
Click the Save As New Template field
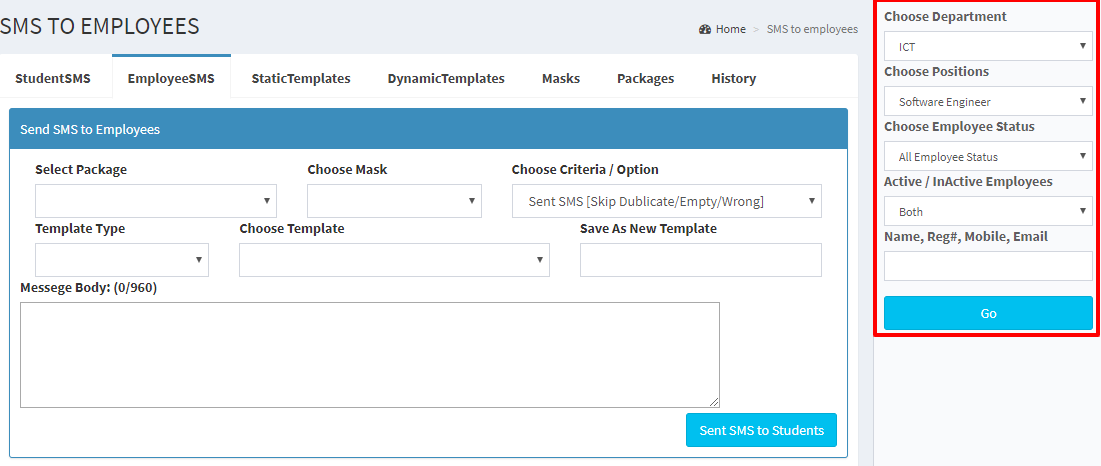coord(700,260)
